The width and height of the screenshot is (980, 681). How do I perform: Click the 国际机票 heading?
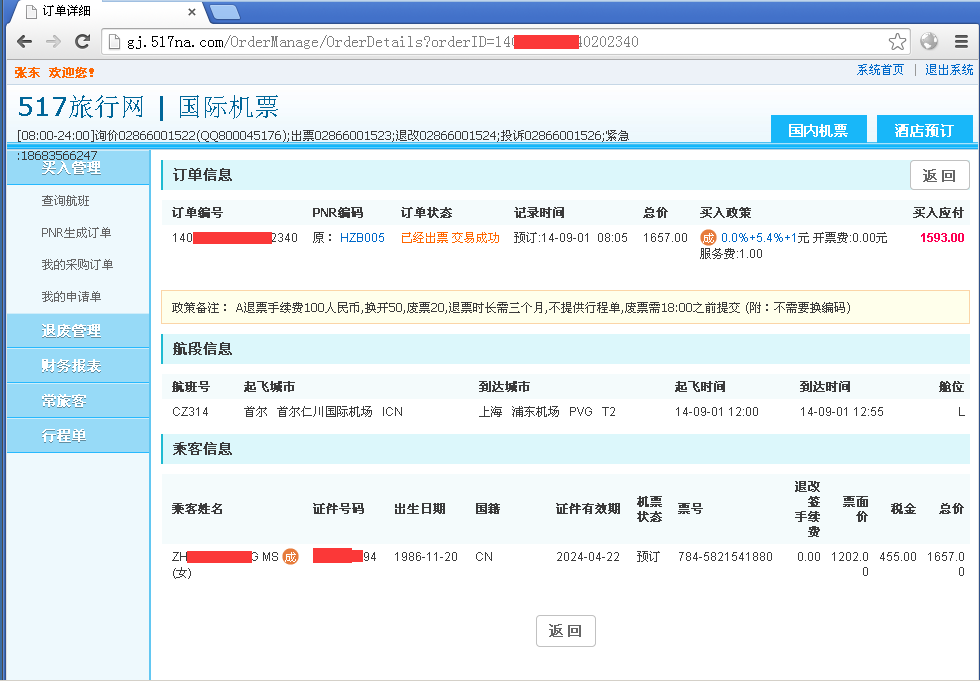click(229, 107)
